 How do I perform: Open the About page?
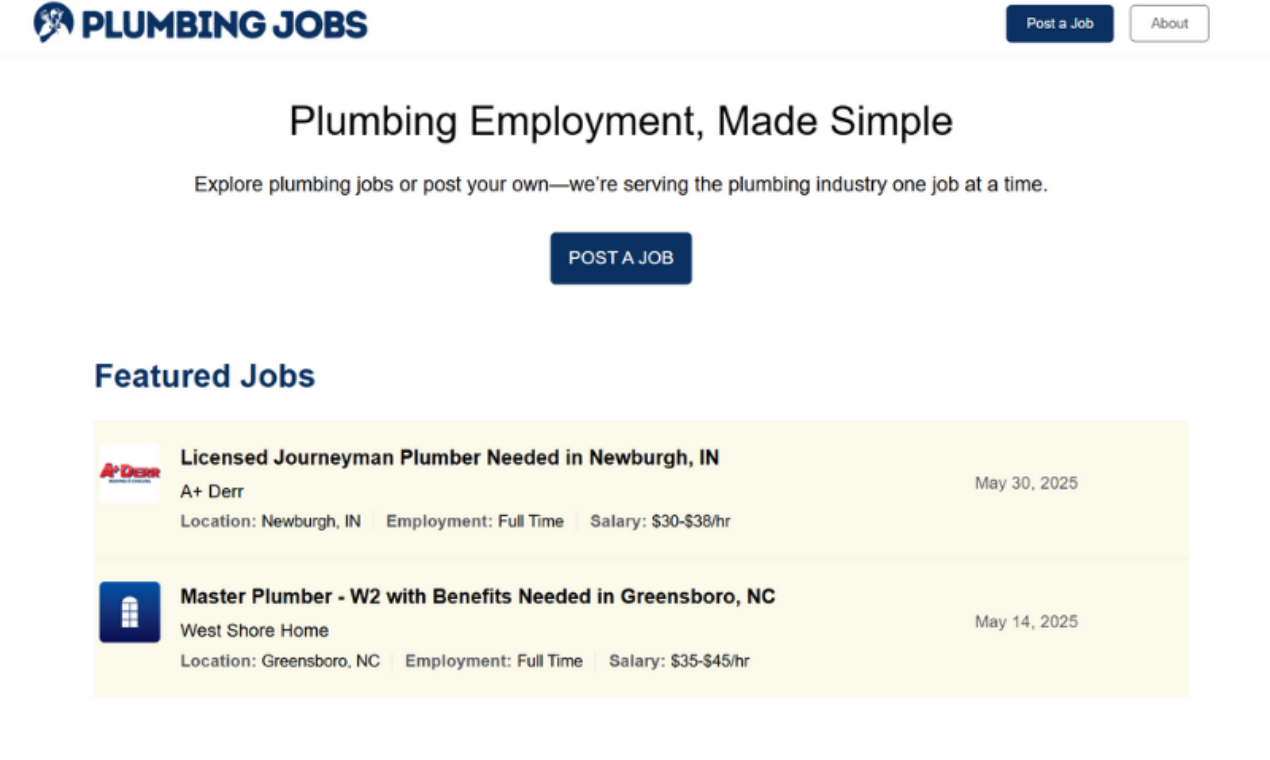pyautogui.click(x=1168, y=23)
